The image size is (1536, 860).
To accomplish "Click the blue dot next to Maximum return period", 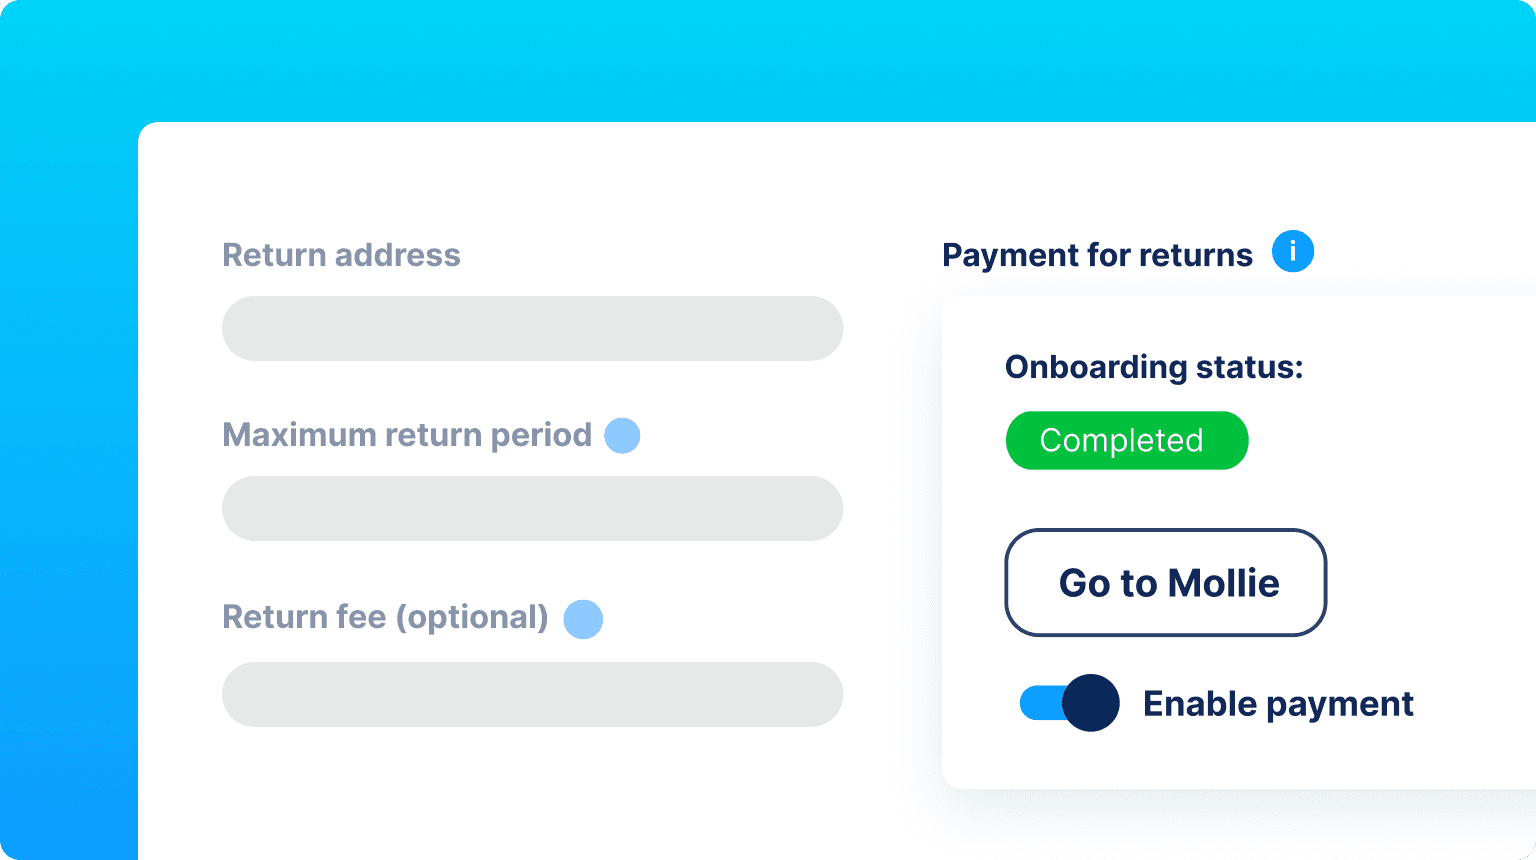I will tap(622, 435).
